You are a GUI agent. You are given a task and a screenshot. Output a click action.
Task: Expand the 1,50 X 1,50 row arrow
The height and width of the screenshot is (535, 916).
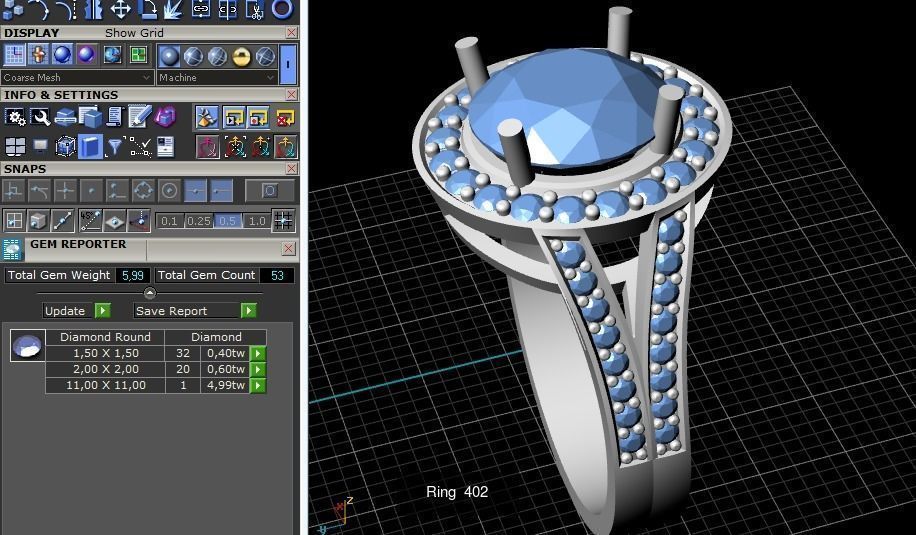coord(258,353)
